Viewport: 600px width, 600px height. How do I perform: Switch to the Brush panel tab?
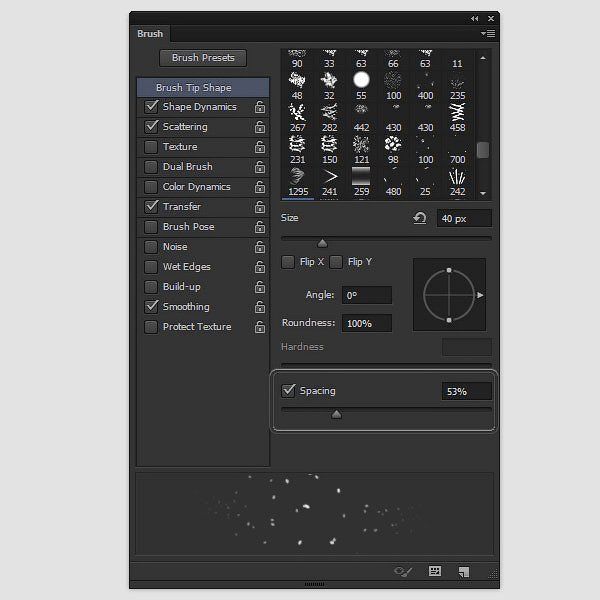pos(150,34)
